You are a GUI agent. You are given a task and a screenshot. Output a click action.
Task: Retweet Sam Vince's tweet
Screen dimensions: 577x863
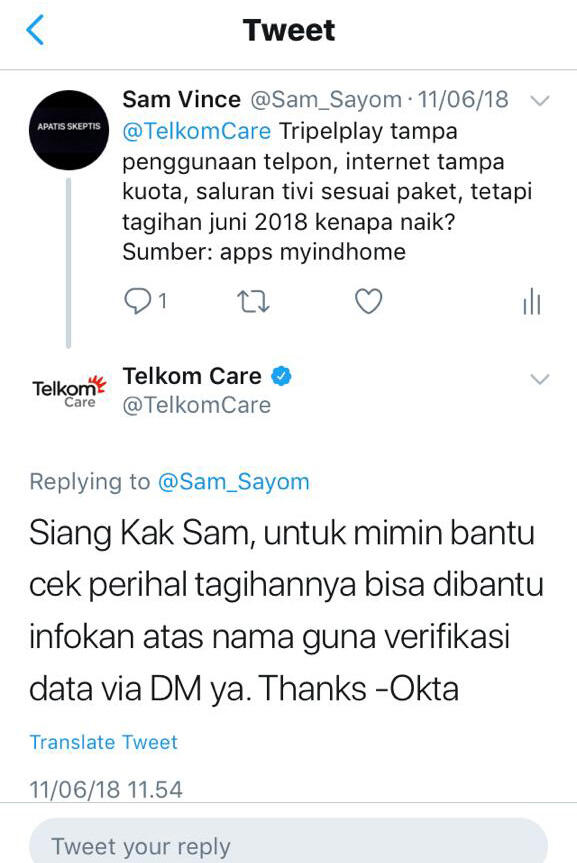click(x=253, y=302)
